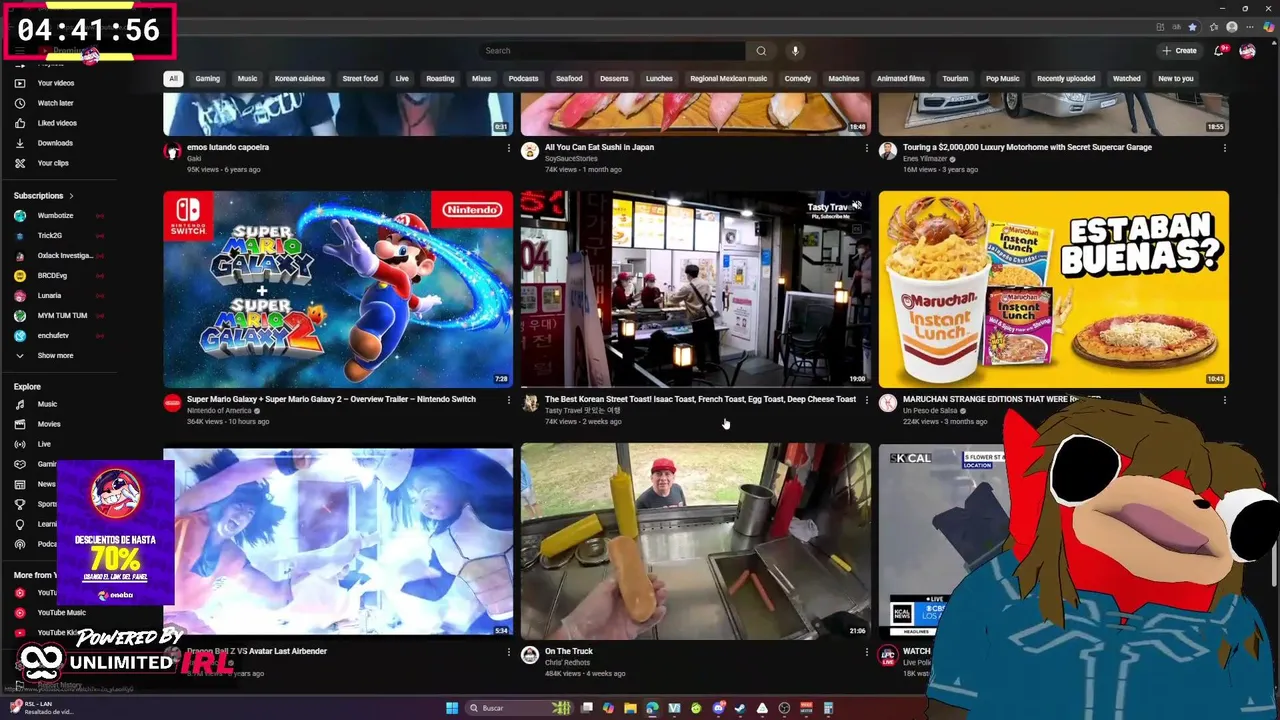Click Nintendo of America channel avatar
Screen dimensions: 1280x720
[x=172, y=403]
